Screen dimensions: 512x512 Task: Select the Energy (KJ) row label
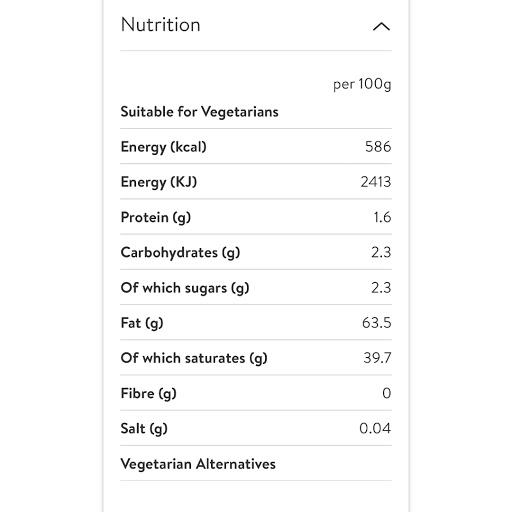(x=159, y=182)
